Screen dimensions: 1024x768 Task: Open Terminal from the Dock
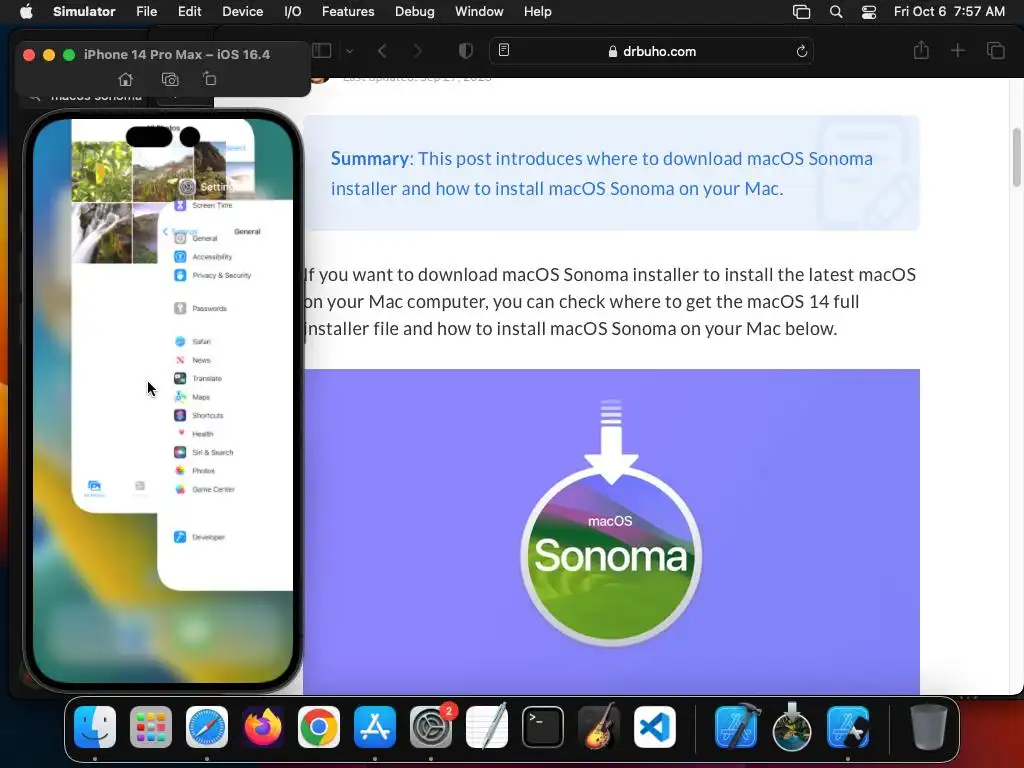click(543, 727)
